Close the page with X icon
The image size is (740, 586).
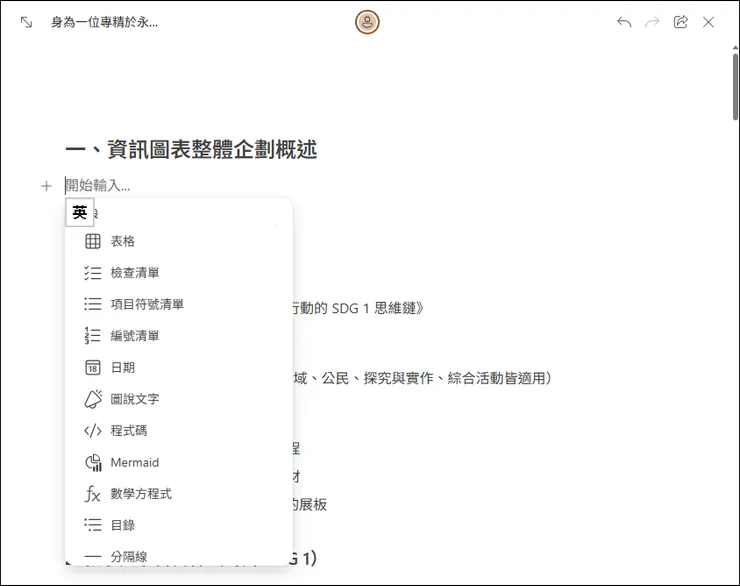pos(708,22)
